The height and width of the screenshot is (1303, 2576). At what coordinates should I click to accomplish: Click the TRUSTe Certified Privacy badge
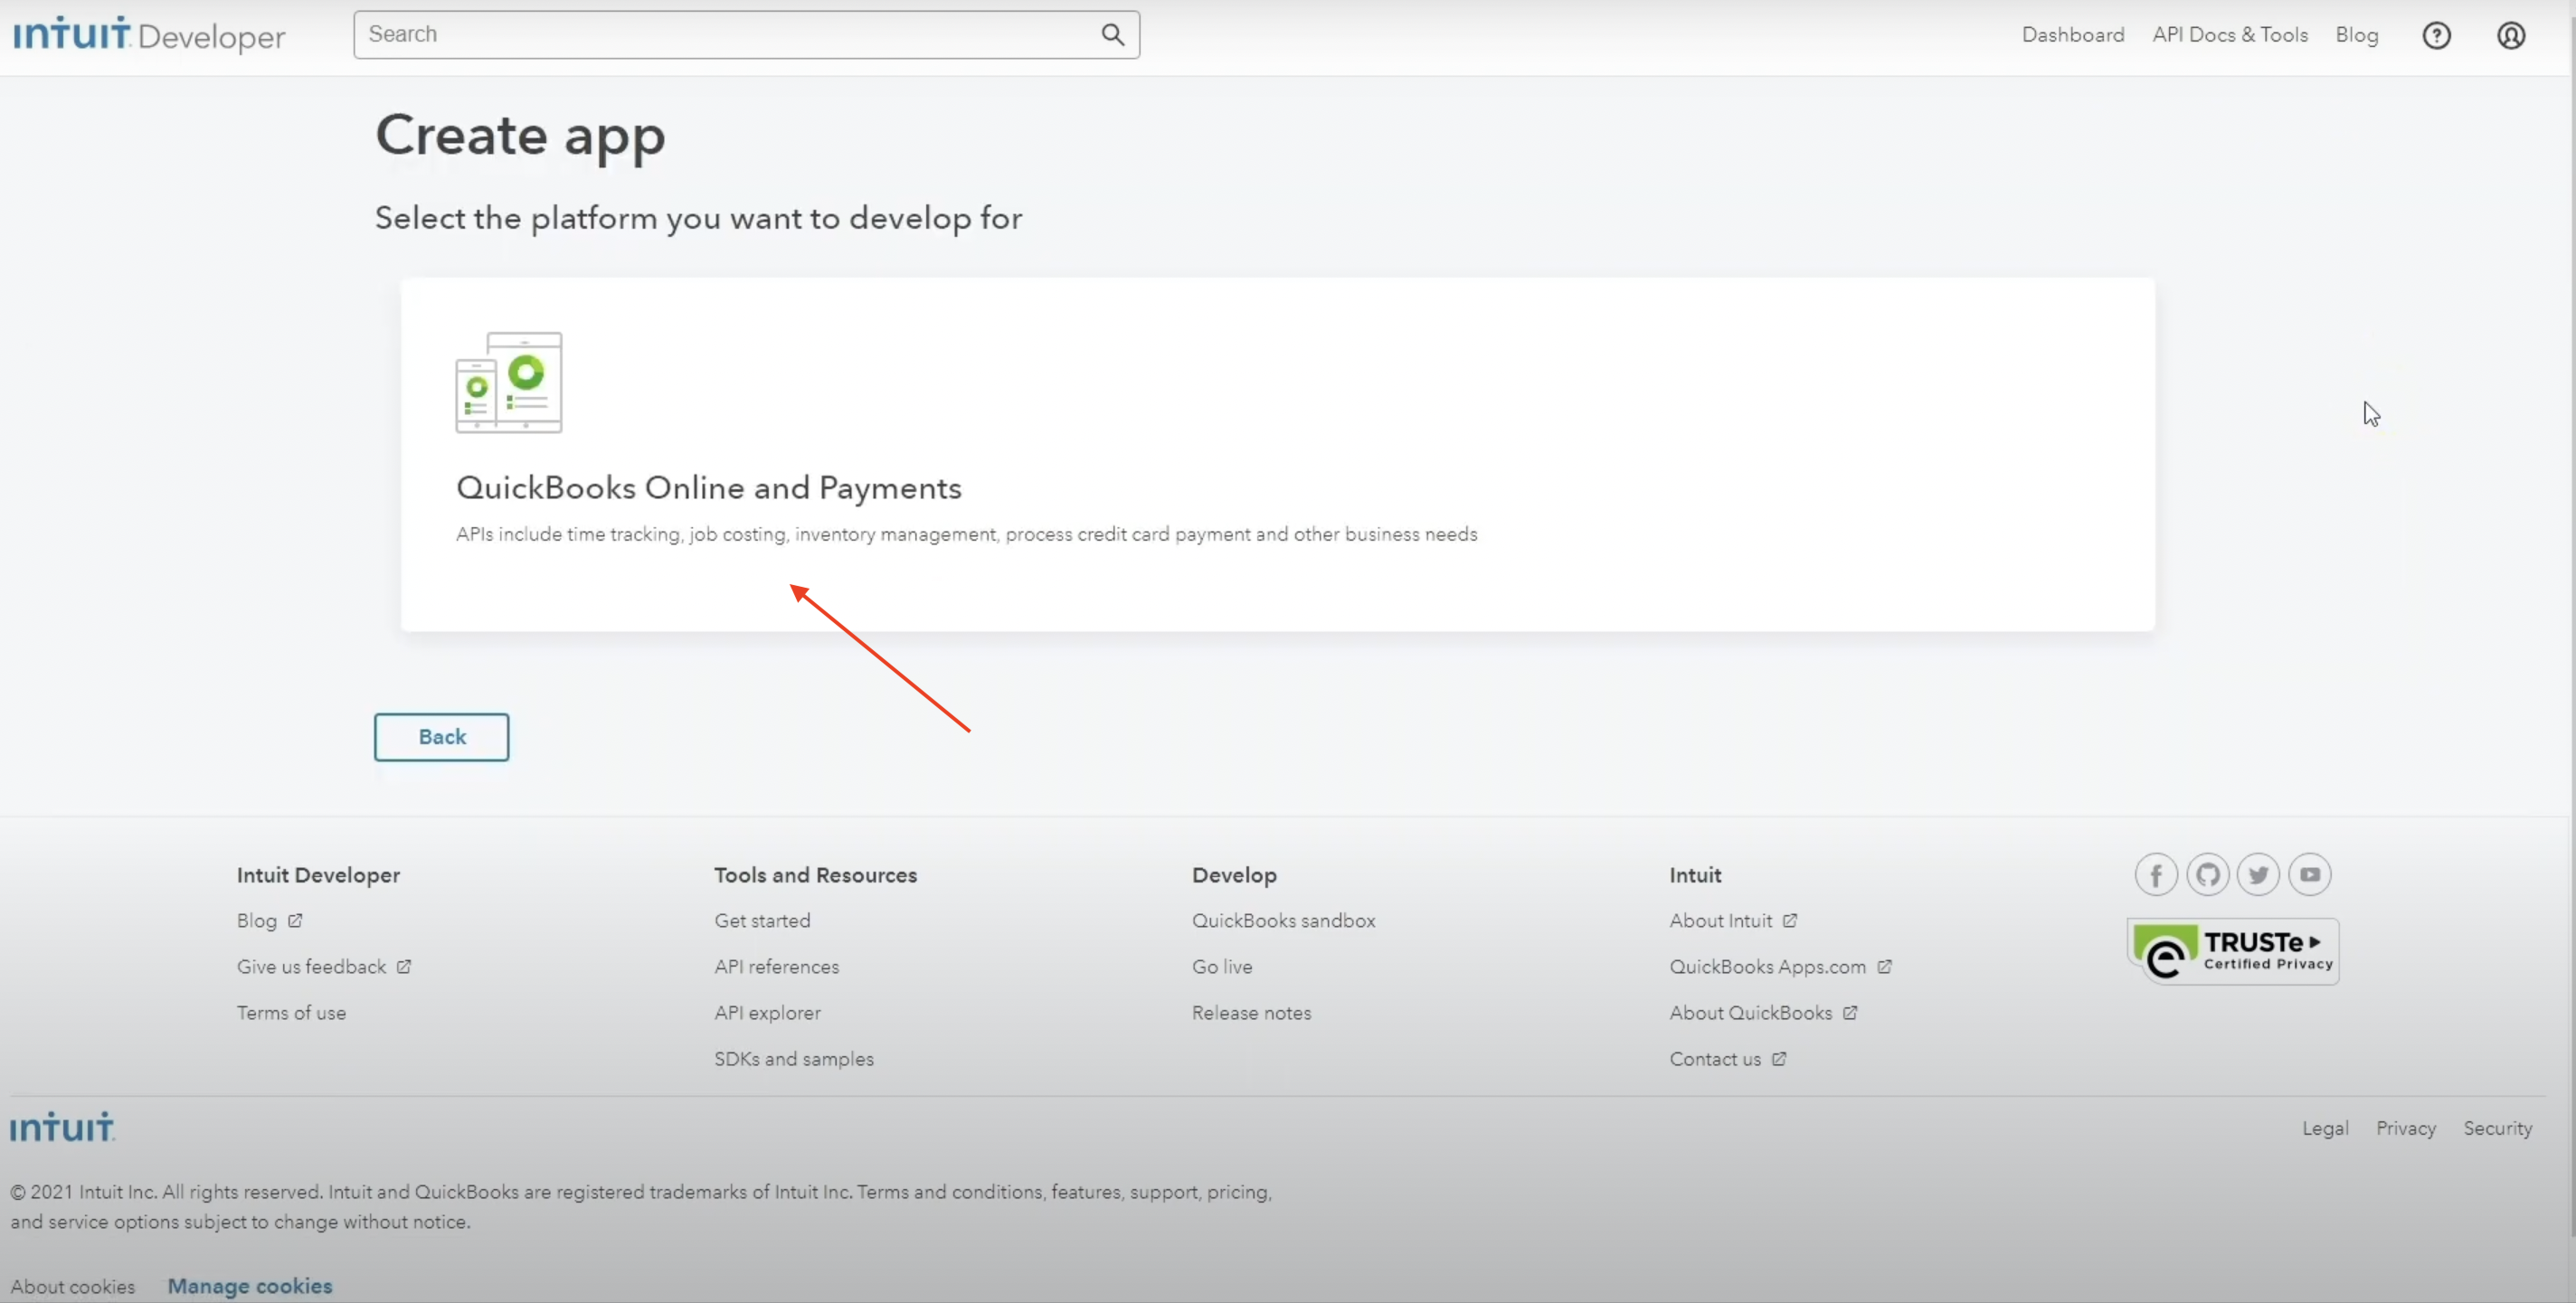coord(2232,951)
